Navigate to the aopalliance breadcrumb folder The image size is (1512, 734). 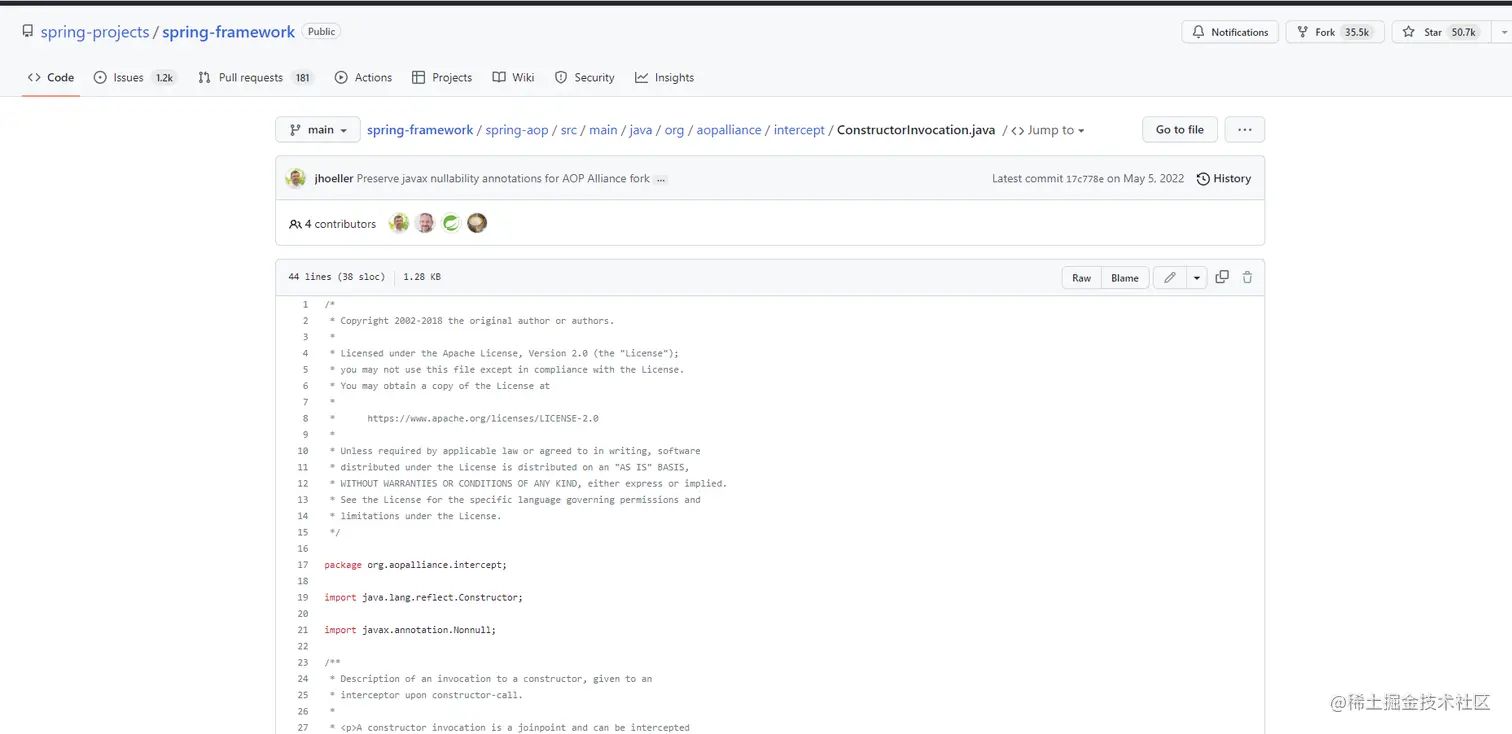[x=729, y=130]
